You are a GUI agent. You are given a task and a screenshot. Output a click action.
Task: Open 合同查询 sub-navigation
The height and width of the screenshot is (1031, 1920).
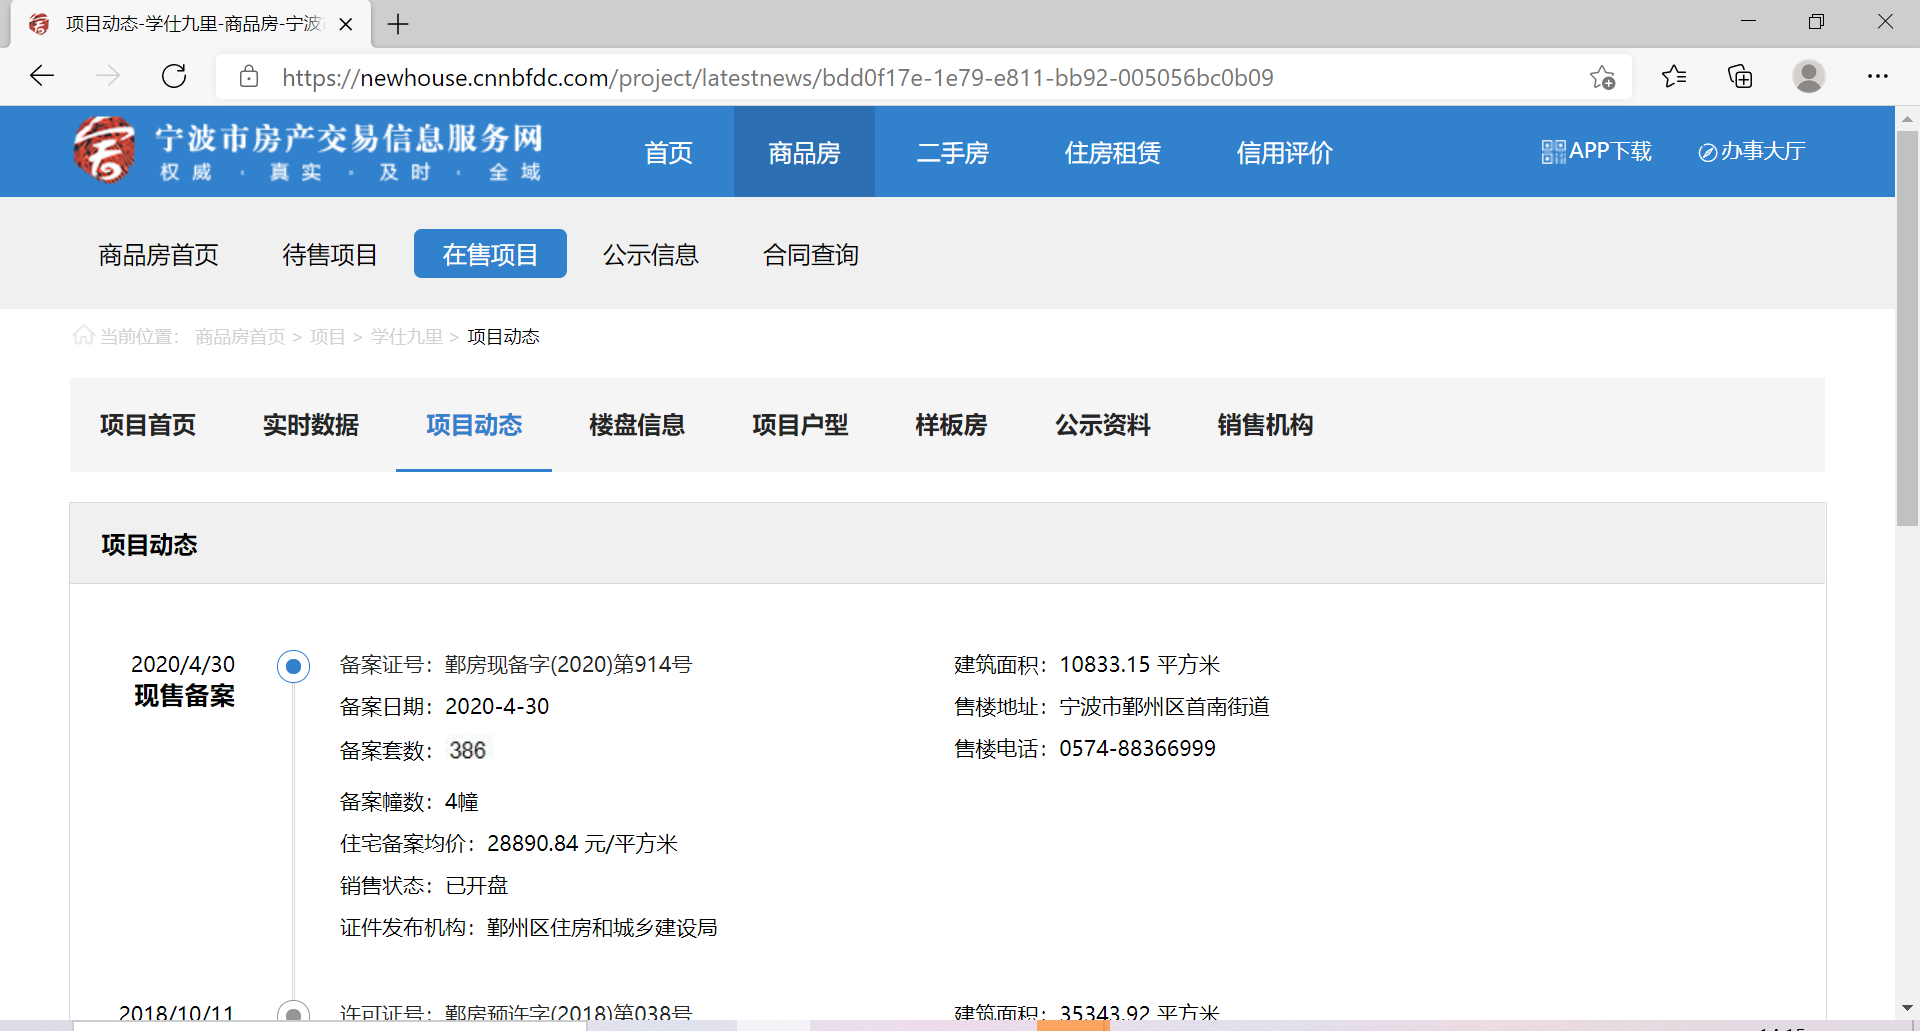click(811, 255)
